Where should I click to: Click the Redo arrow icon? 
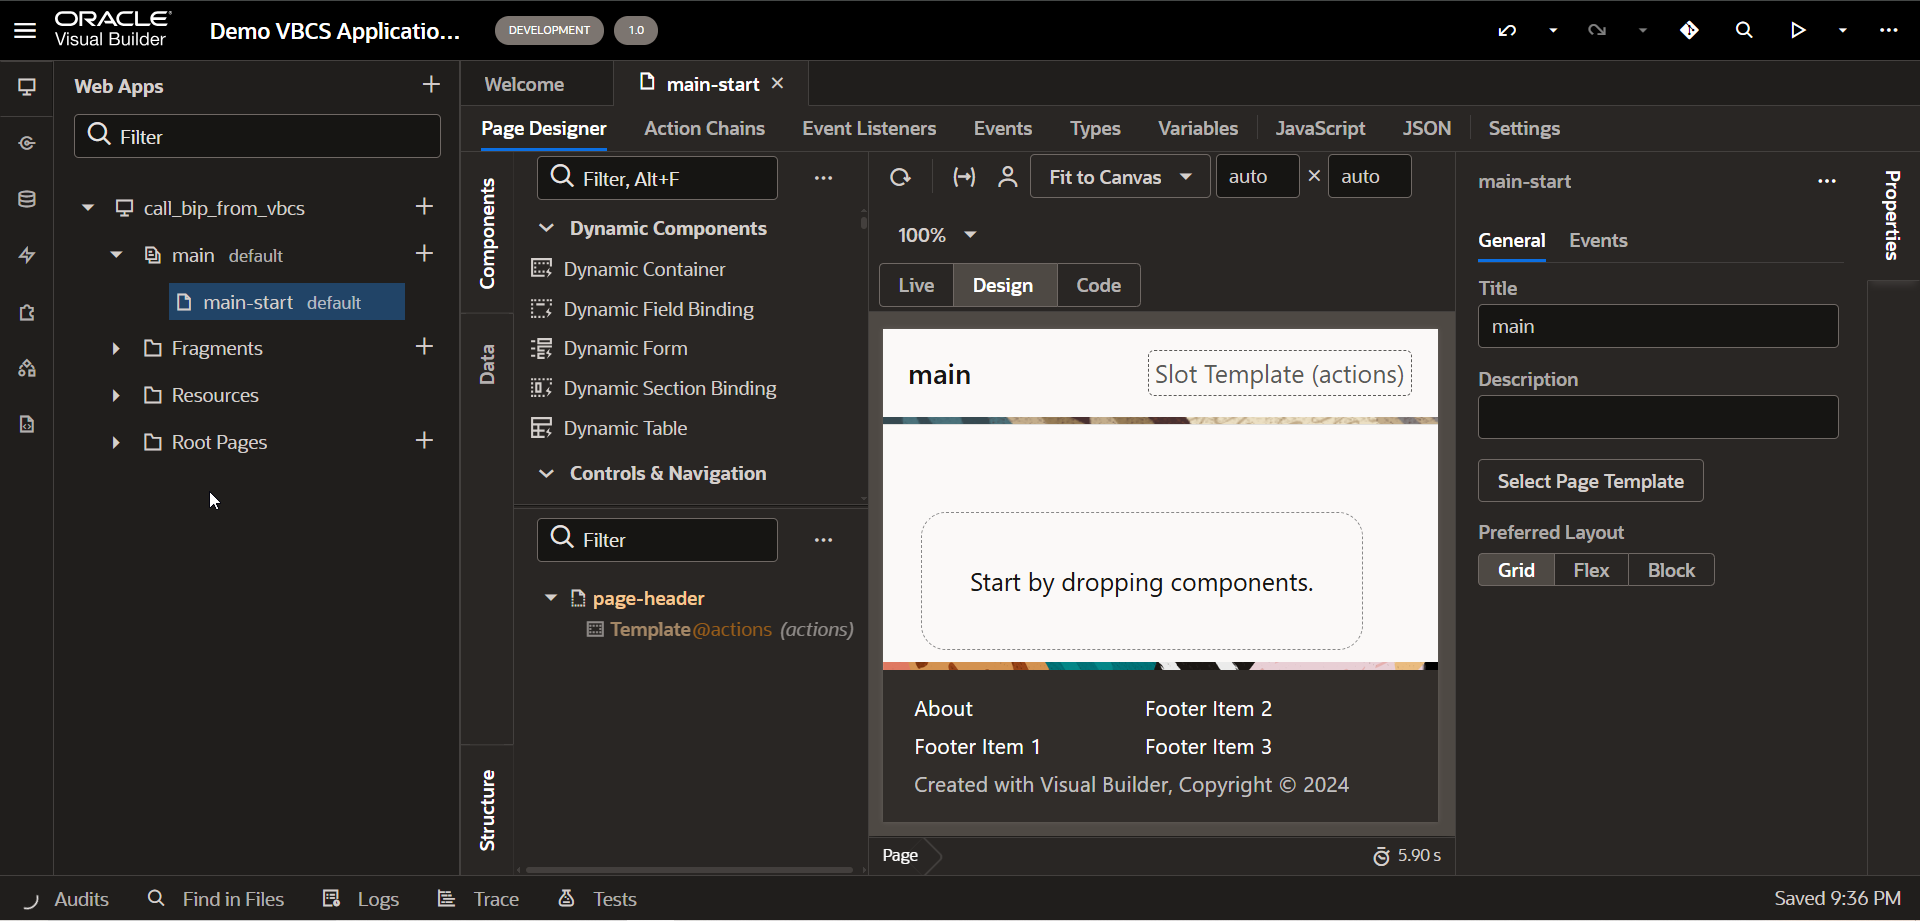point(1597,30)
